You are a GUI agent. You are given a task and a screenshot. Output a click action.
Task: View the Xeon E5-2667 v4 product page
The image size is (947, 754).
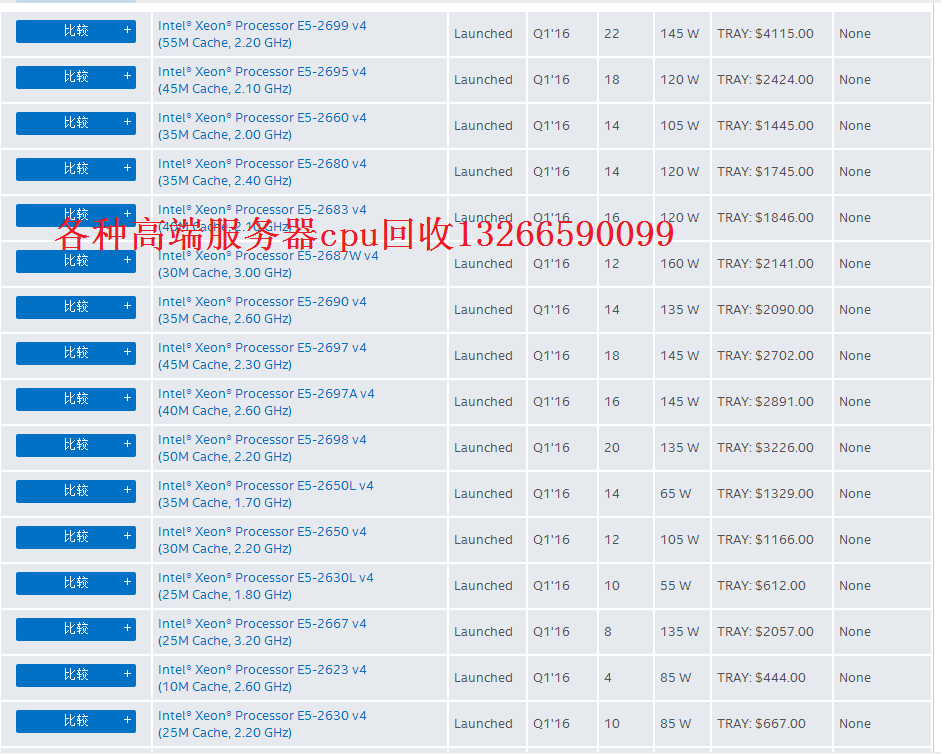(262, 632)
